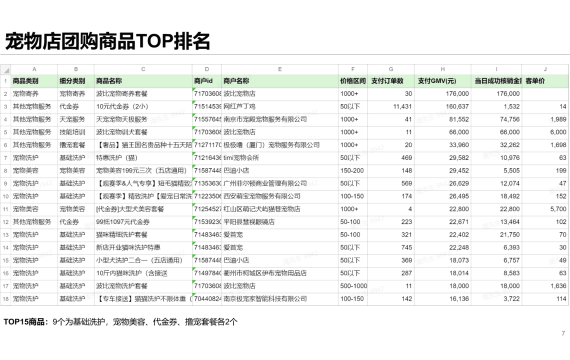Click the cell showing 11,431 orders
Viewport: 570px width, 360px height.
[x=391, y=107]
